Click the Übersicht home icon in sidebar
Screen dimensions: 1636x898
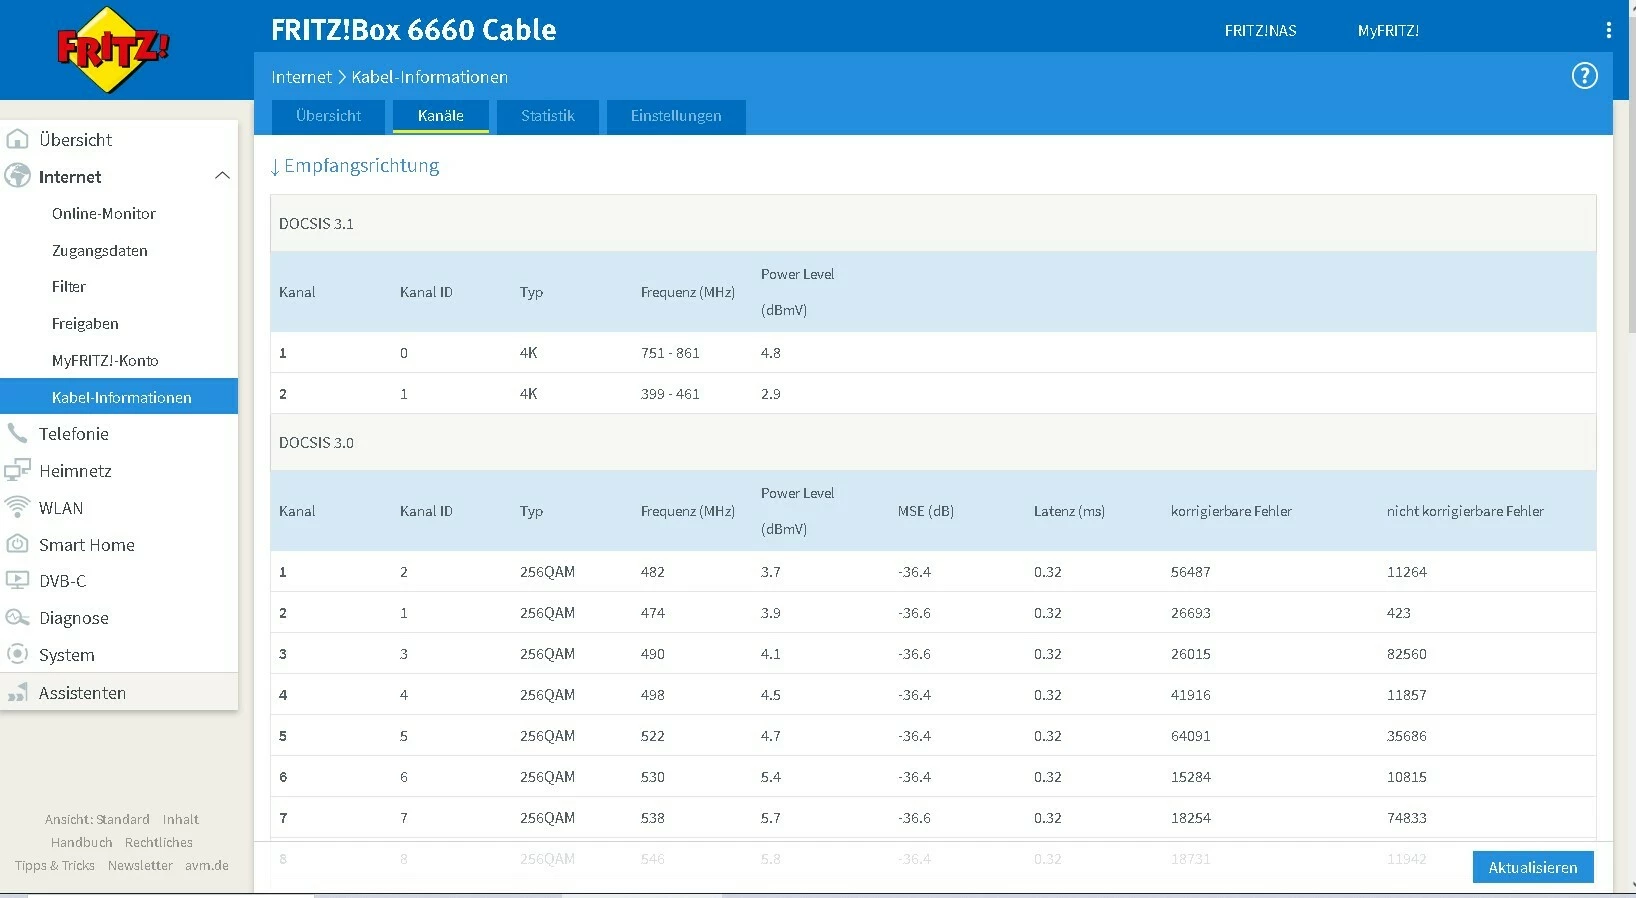pyautogui.click(x=17, y=139)
